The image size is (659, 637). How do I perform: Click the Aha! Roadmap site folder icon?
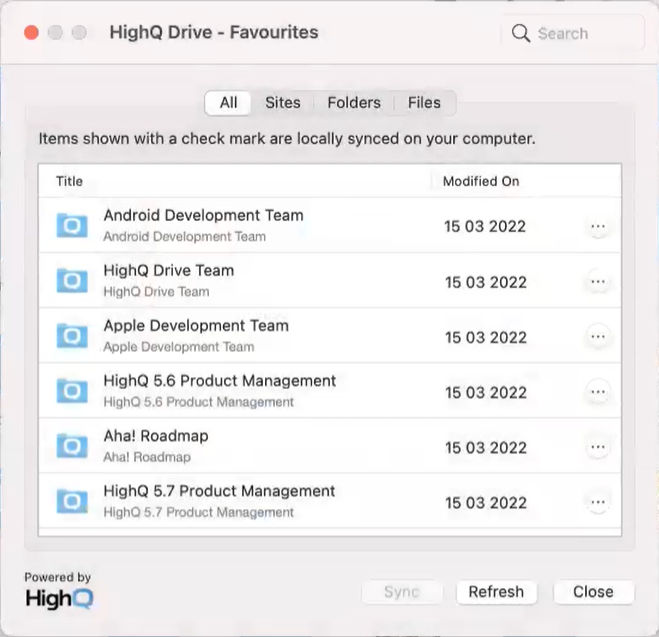point(72,446)
